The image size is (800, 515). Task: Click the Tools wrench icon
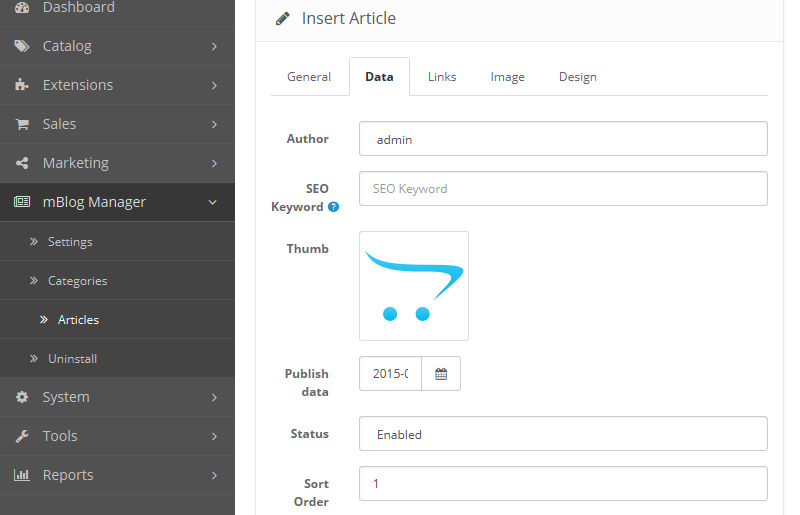point(22,436)
